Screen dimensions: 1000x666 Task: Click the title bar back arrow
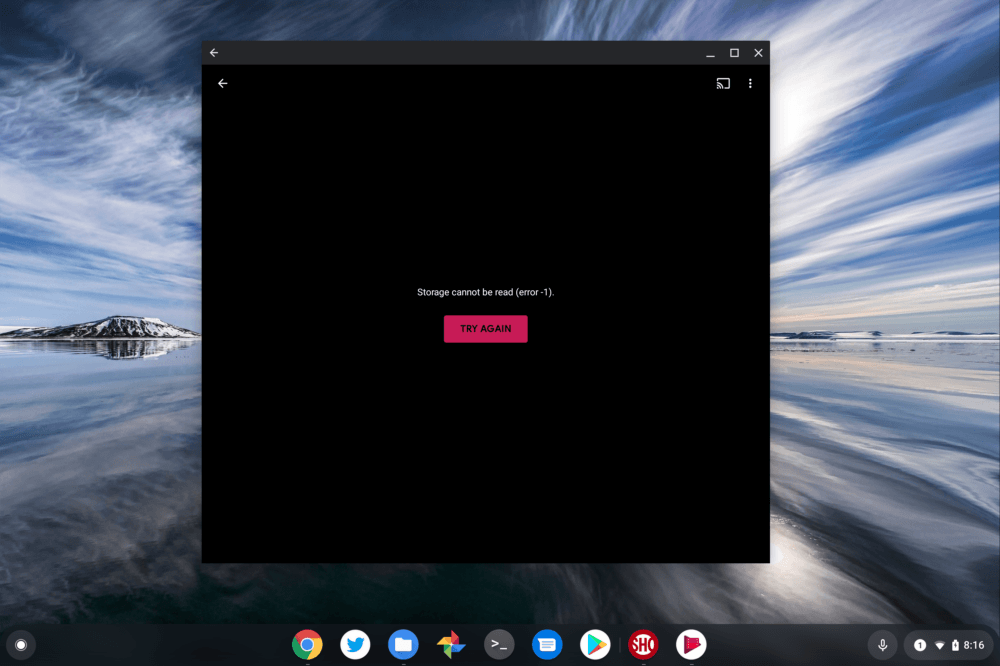coord(214,53)
